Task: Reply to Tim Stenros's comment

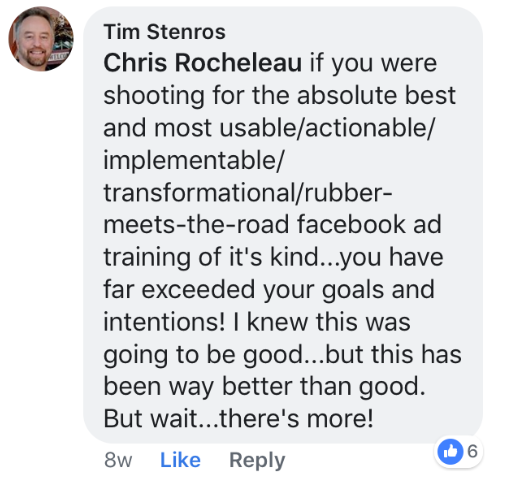Action: pos(257,460)
